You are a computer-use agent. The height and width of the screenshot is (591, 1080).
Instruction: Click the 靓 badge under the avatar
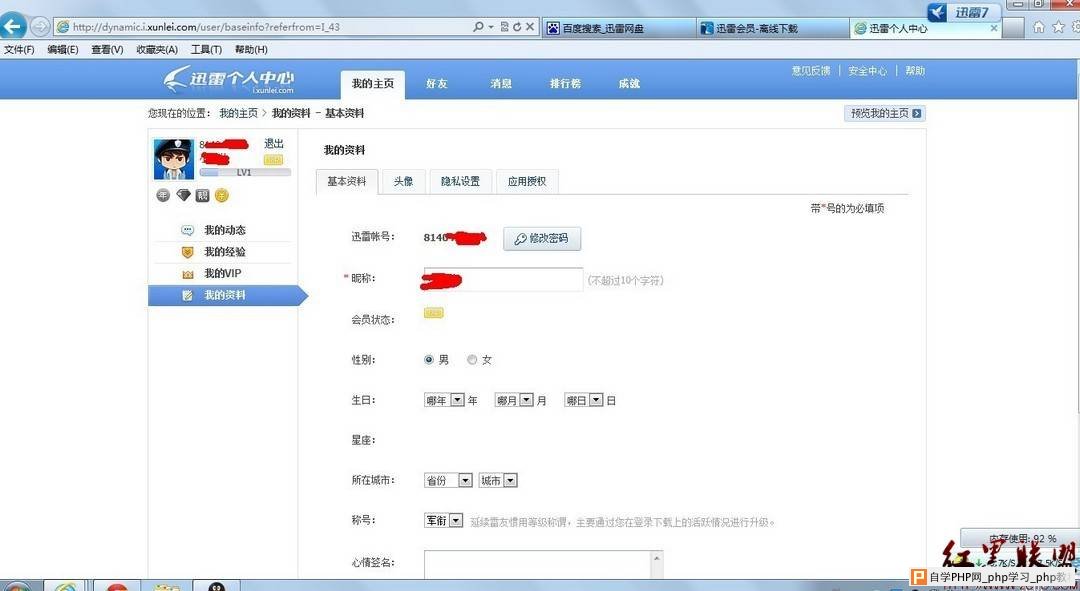pos(202,196)
